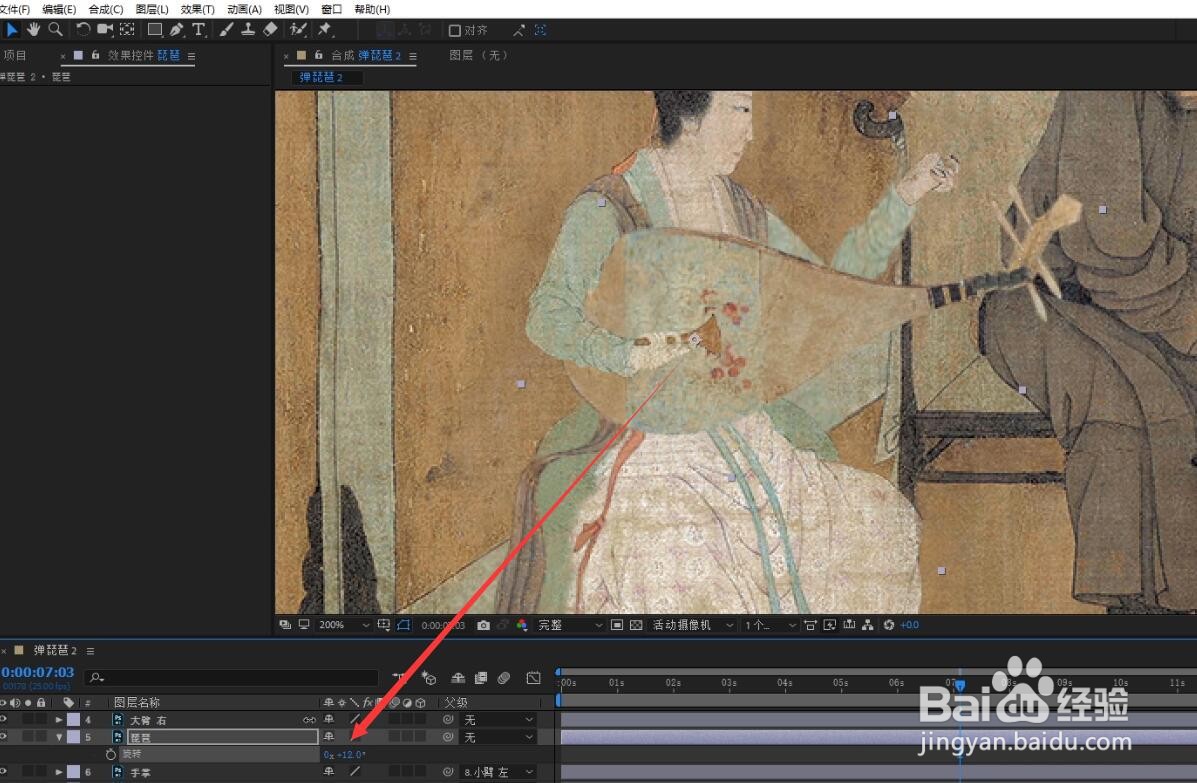
Task: Expand layer 6 手掌 properties
Action: 59,772
